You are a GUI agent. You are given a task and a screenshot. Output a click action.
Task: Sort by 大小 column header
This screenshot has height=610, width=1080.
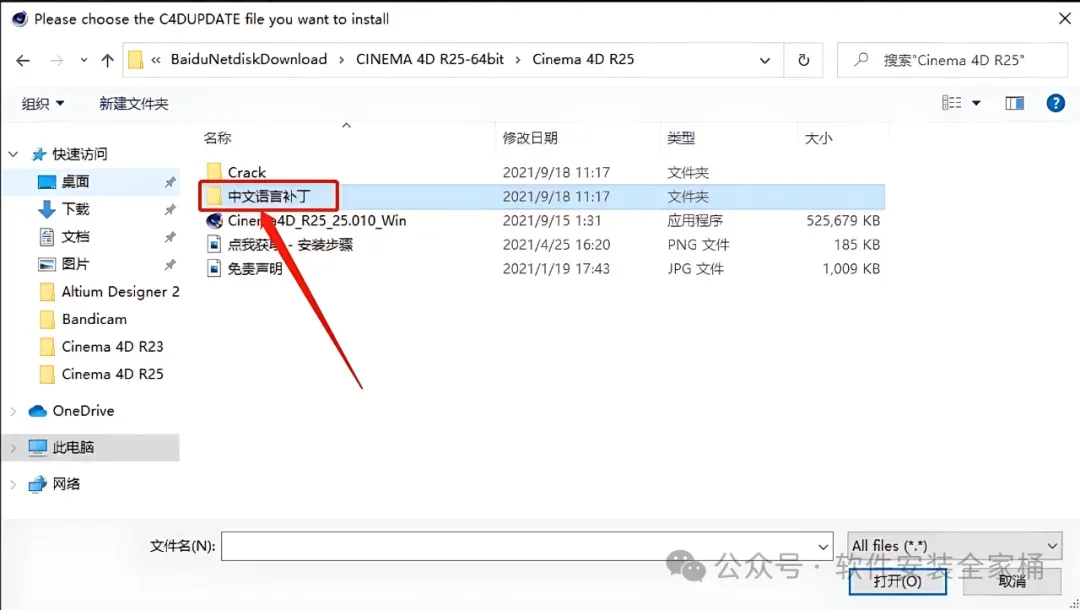tap(818, 138)
